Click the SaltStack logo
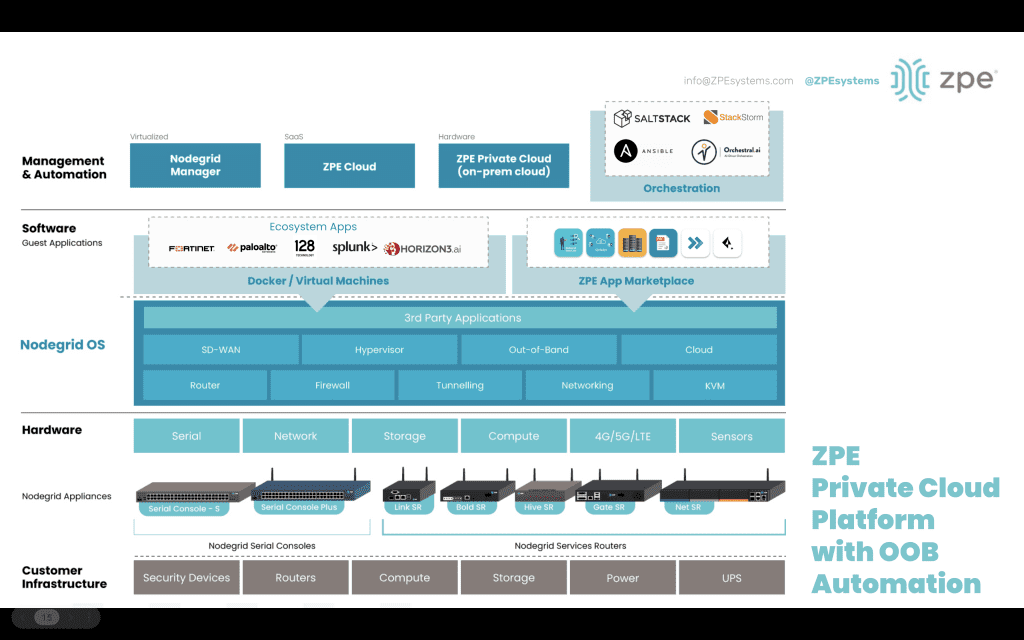This screenshot has height=640, width=1024. [x=652, y=118]
